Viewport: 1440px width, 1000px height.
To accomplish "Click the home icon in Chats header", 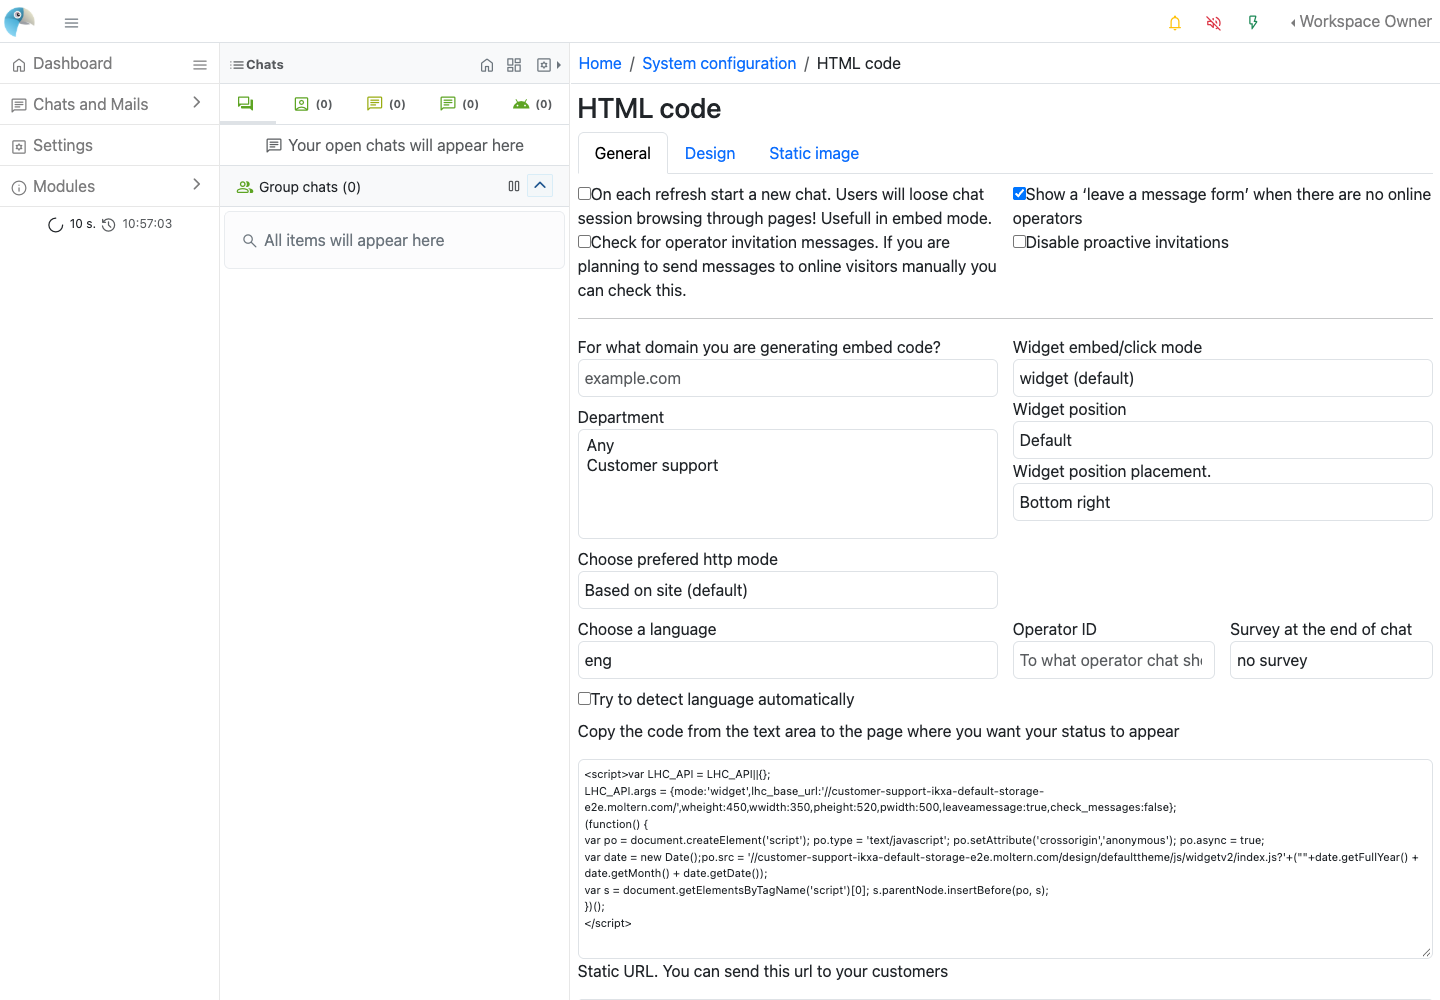I will (487, 65).
